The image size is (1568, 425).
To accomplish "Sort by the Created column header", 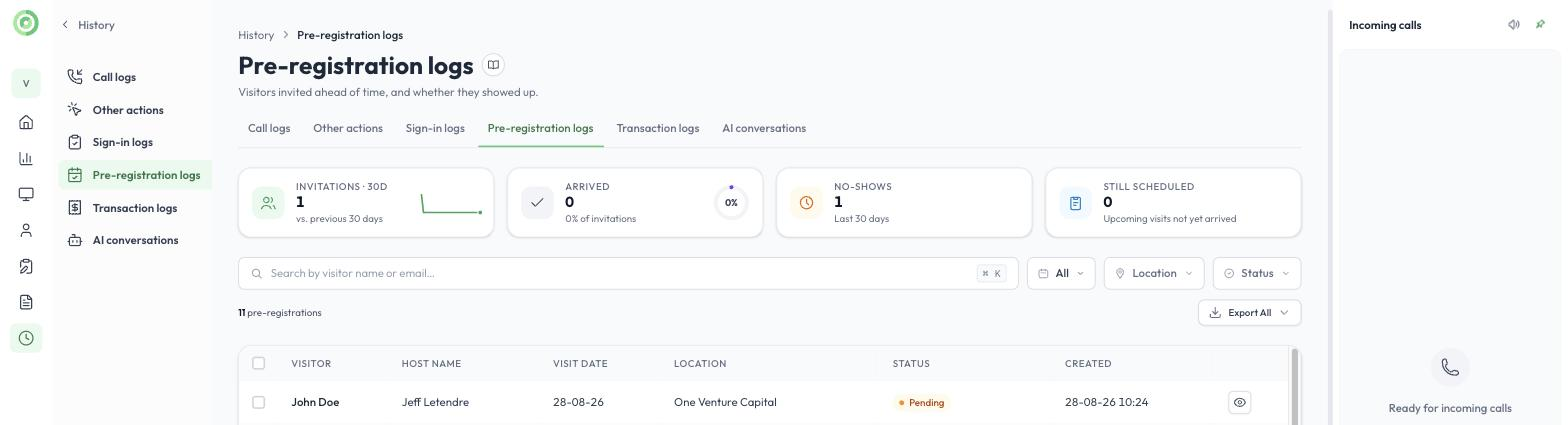I will (x=1088, y=363).
